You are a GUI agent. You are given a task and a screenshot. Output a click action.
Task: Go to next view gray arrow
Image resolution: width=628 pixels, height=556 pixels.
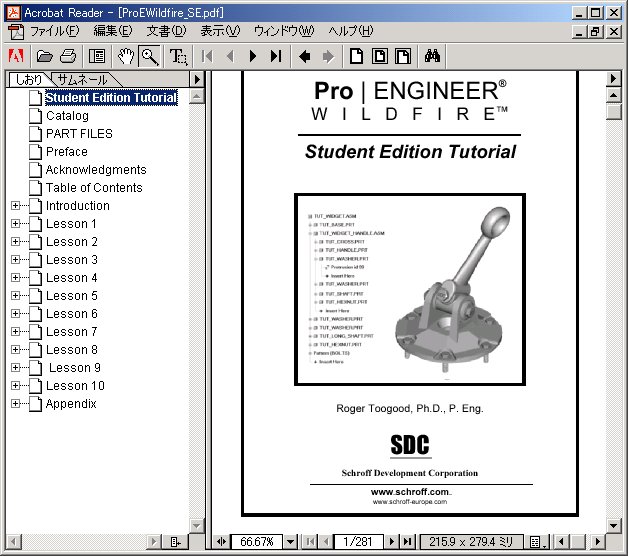coord(328,56)
